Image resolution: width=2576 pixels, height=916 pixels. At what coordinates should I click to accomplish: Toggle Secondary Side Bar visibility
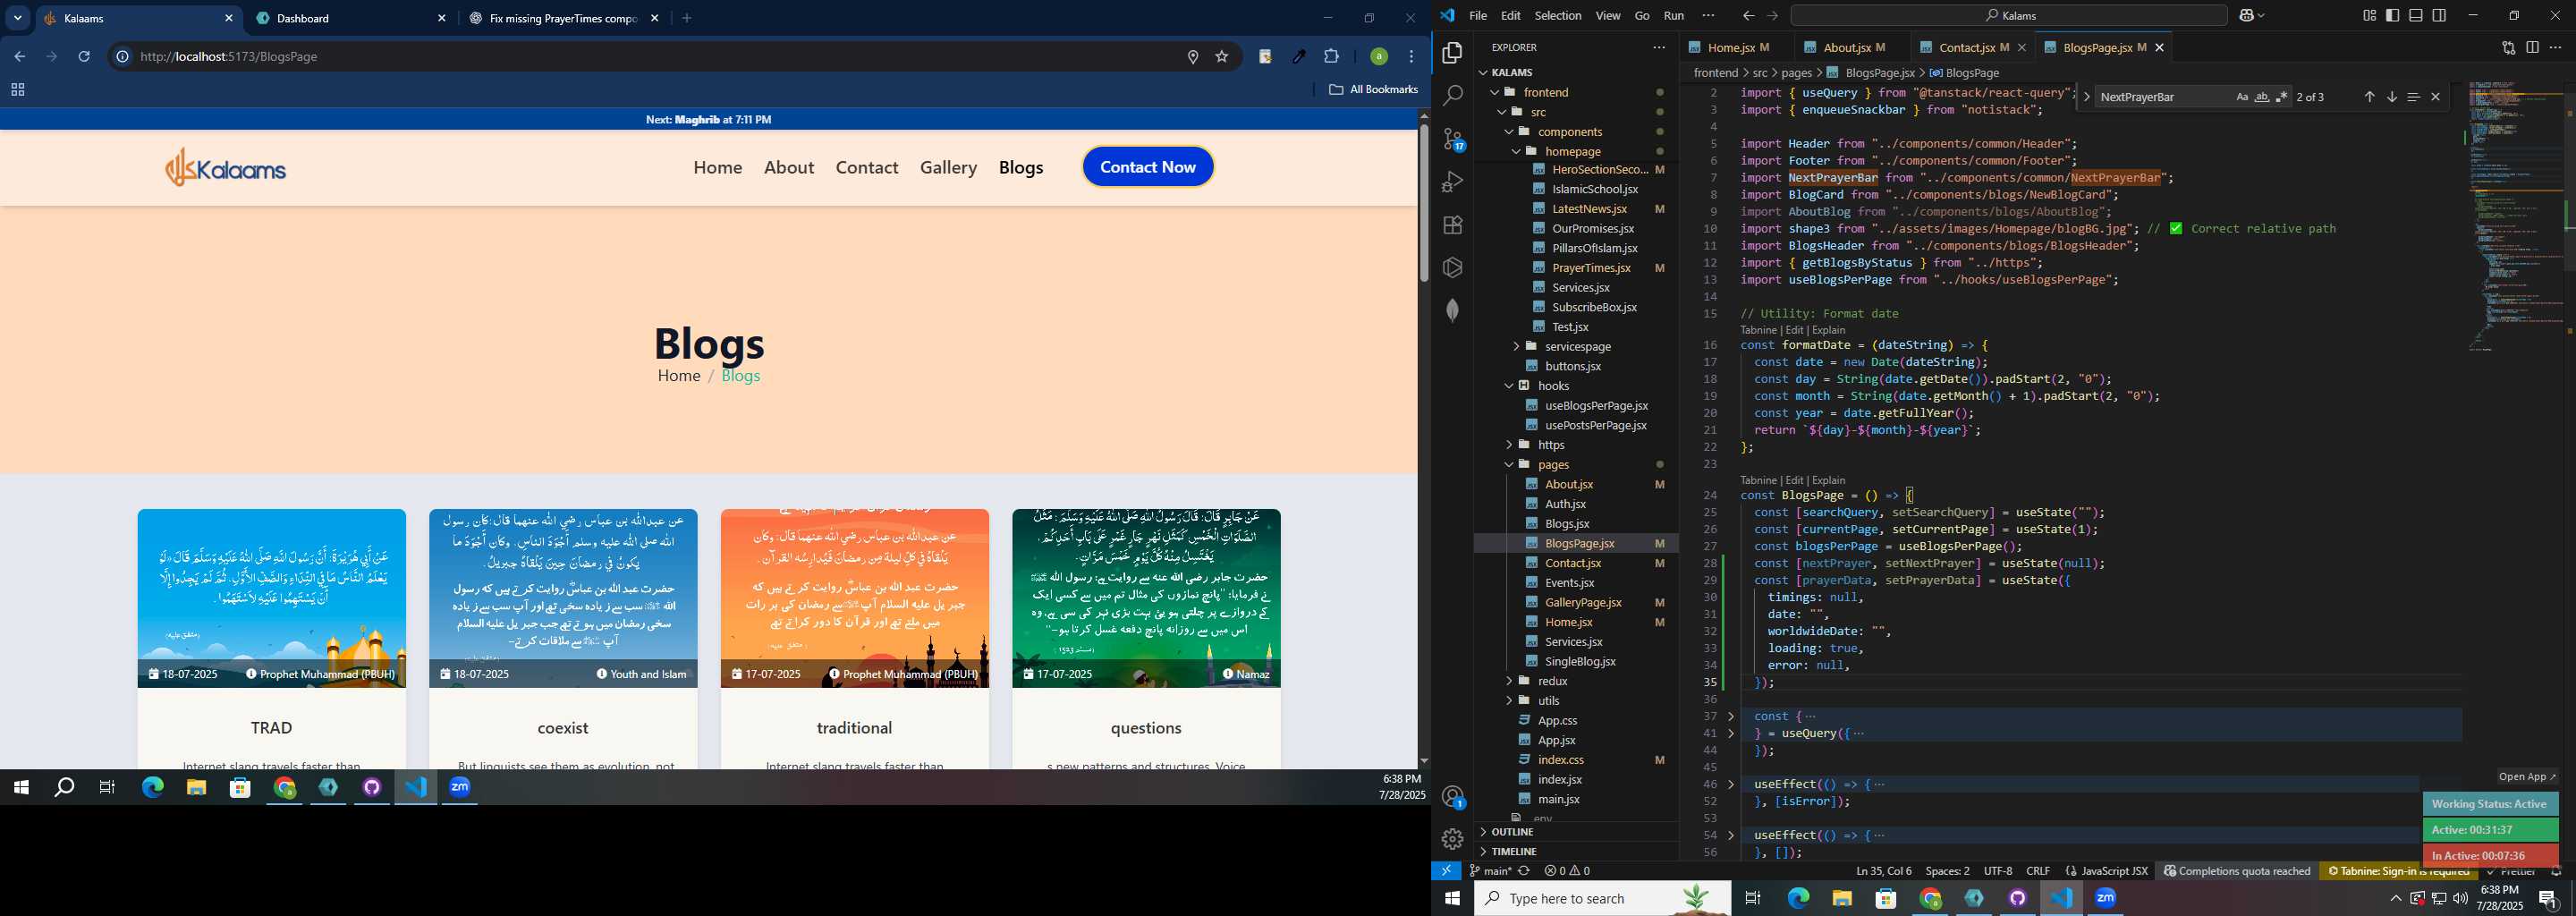click(x=2439, y=15)
